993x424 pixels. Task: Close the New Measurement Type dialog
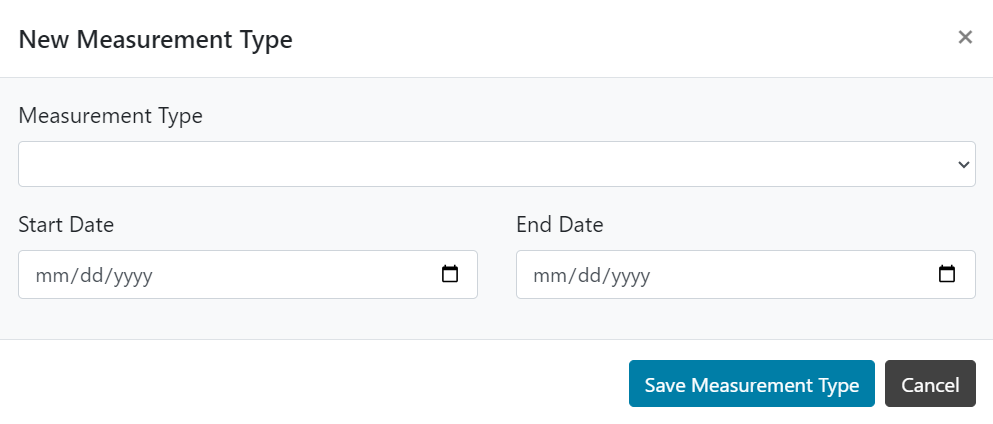pos(965,38)
